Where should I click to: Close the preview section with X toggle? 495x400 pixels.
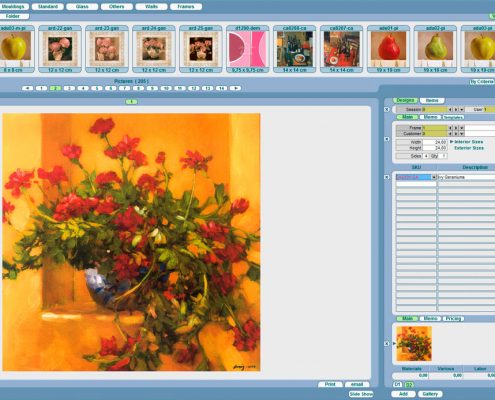[x=387, y=343]
